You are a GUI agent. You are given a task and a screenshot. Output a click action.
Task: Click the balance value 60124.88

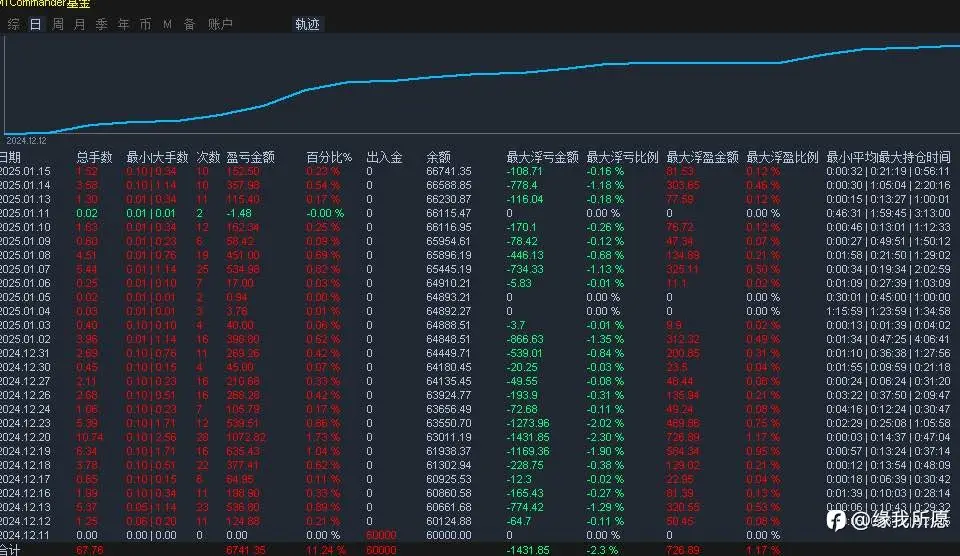click(x=449, y=521)
